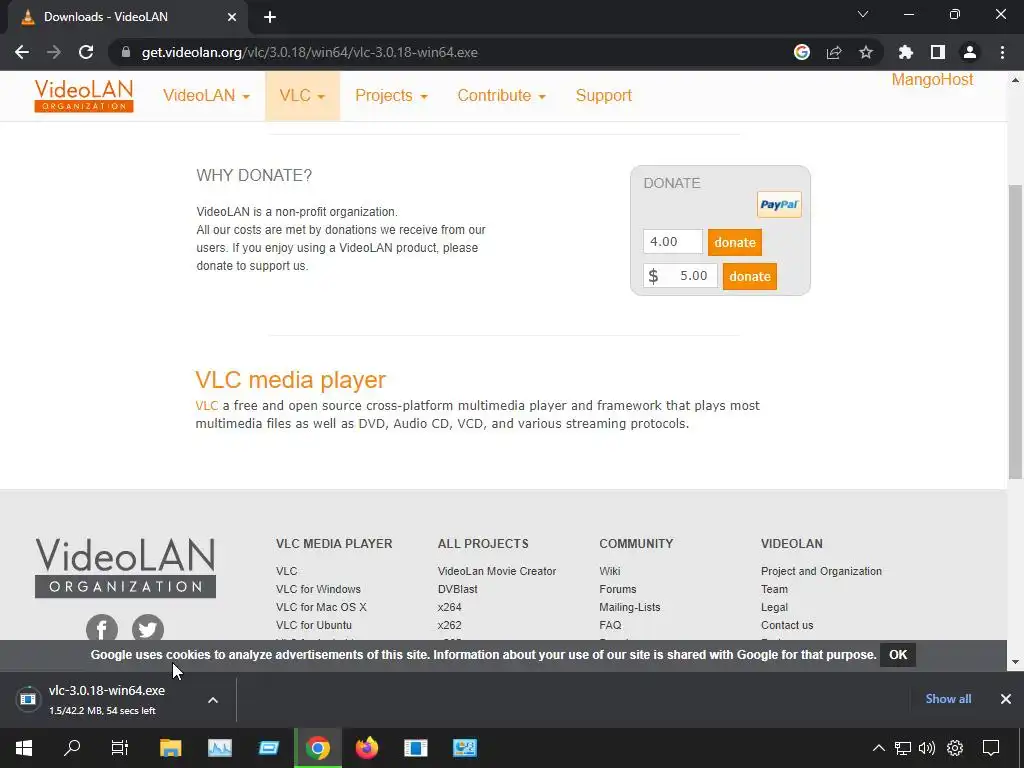Open the volume control in tray
The width and height of the screenshot is (1024, 768).
(927, 748)
